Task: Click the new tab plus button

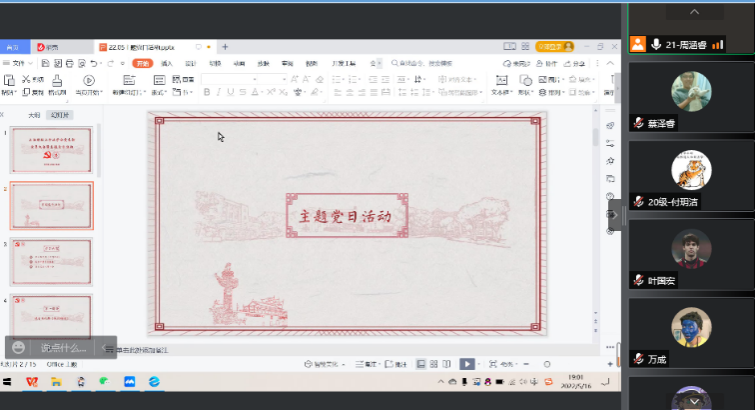Action: point(225,47)
